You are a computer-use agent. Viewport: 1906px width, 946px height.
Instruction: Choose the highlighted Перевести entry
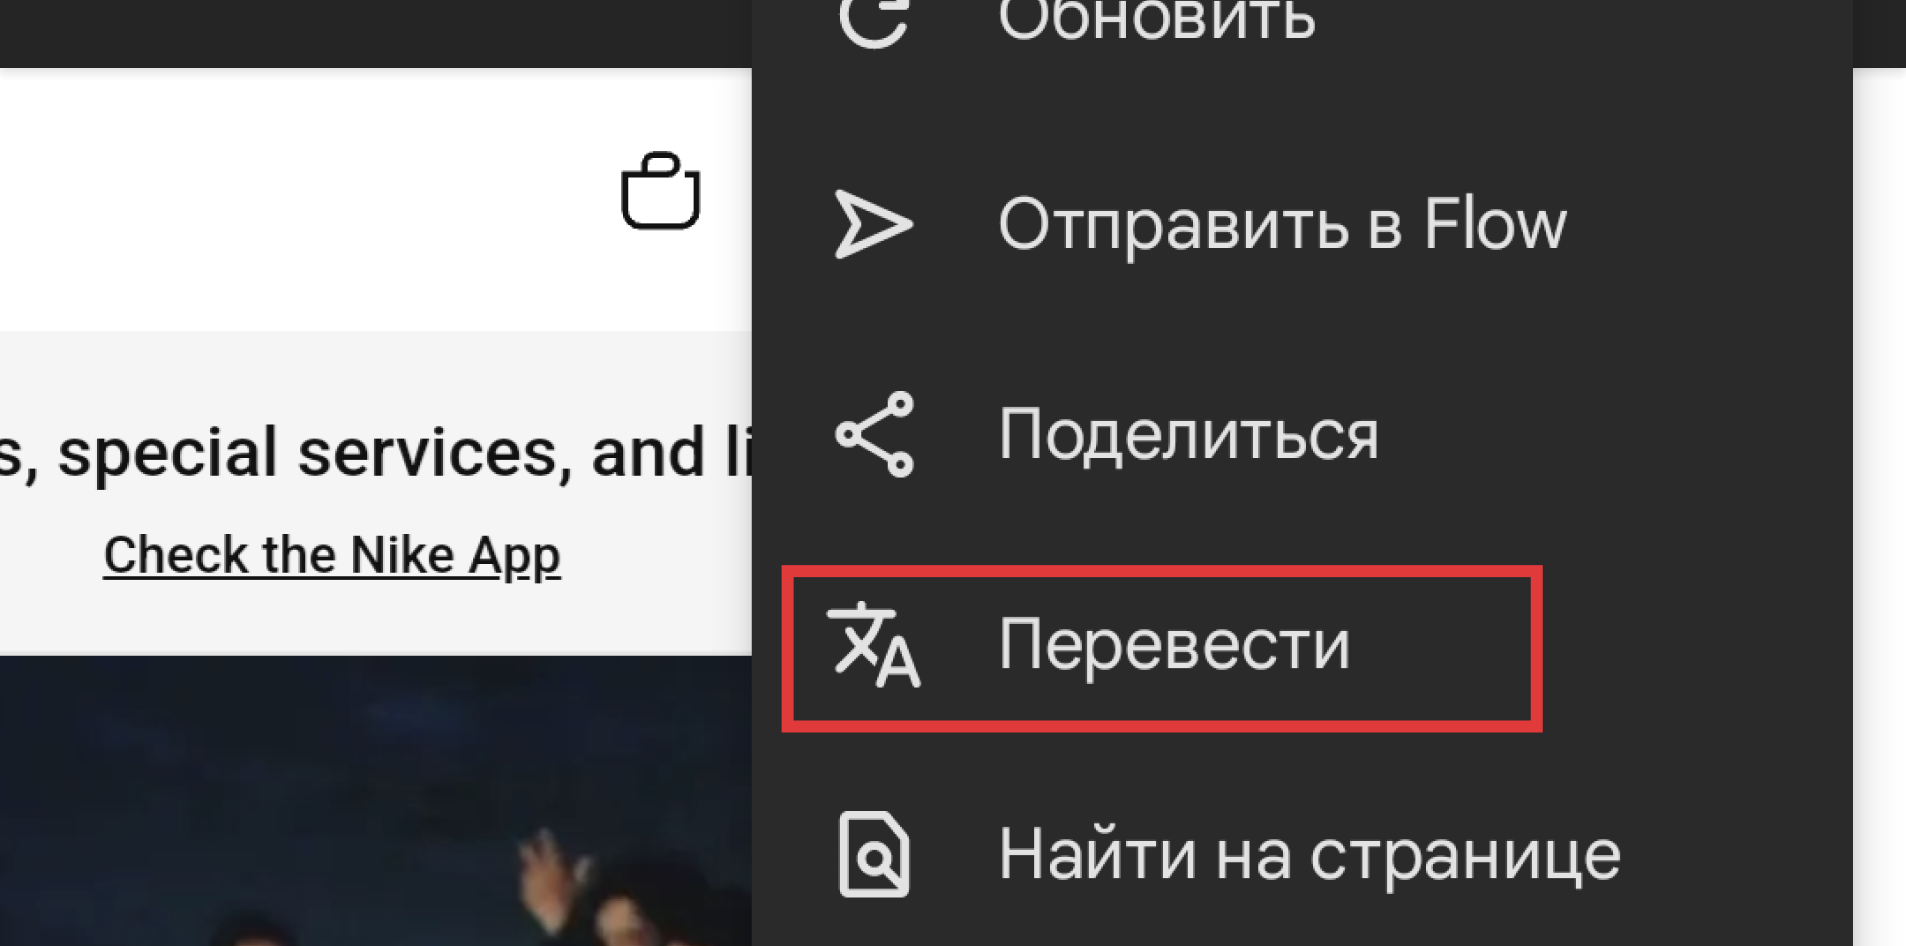click(x=1161, y=648)
